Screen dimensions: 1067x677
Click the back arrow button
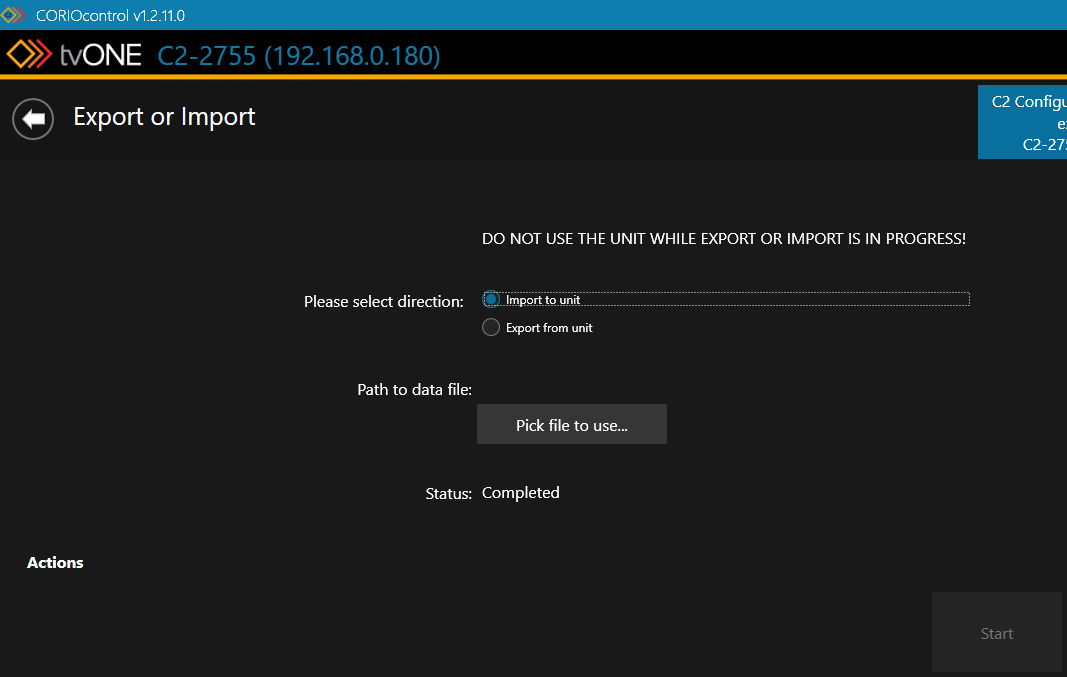(33, 119)
